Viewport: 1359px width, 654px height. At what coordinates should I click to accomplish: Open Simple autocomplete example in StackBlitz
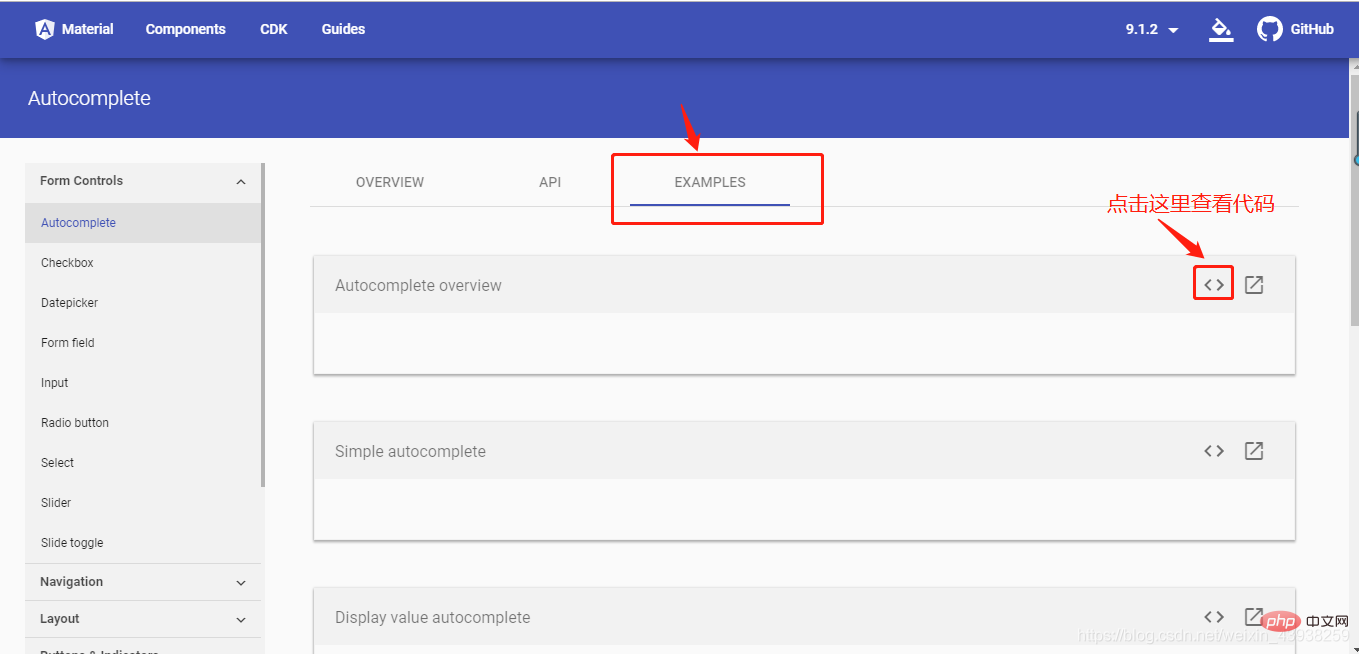pyautogui.click(x=1254, y=451)
